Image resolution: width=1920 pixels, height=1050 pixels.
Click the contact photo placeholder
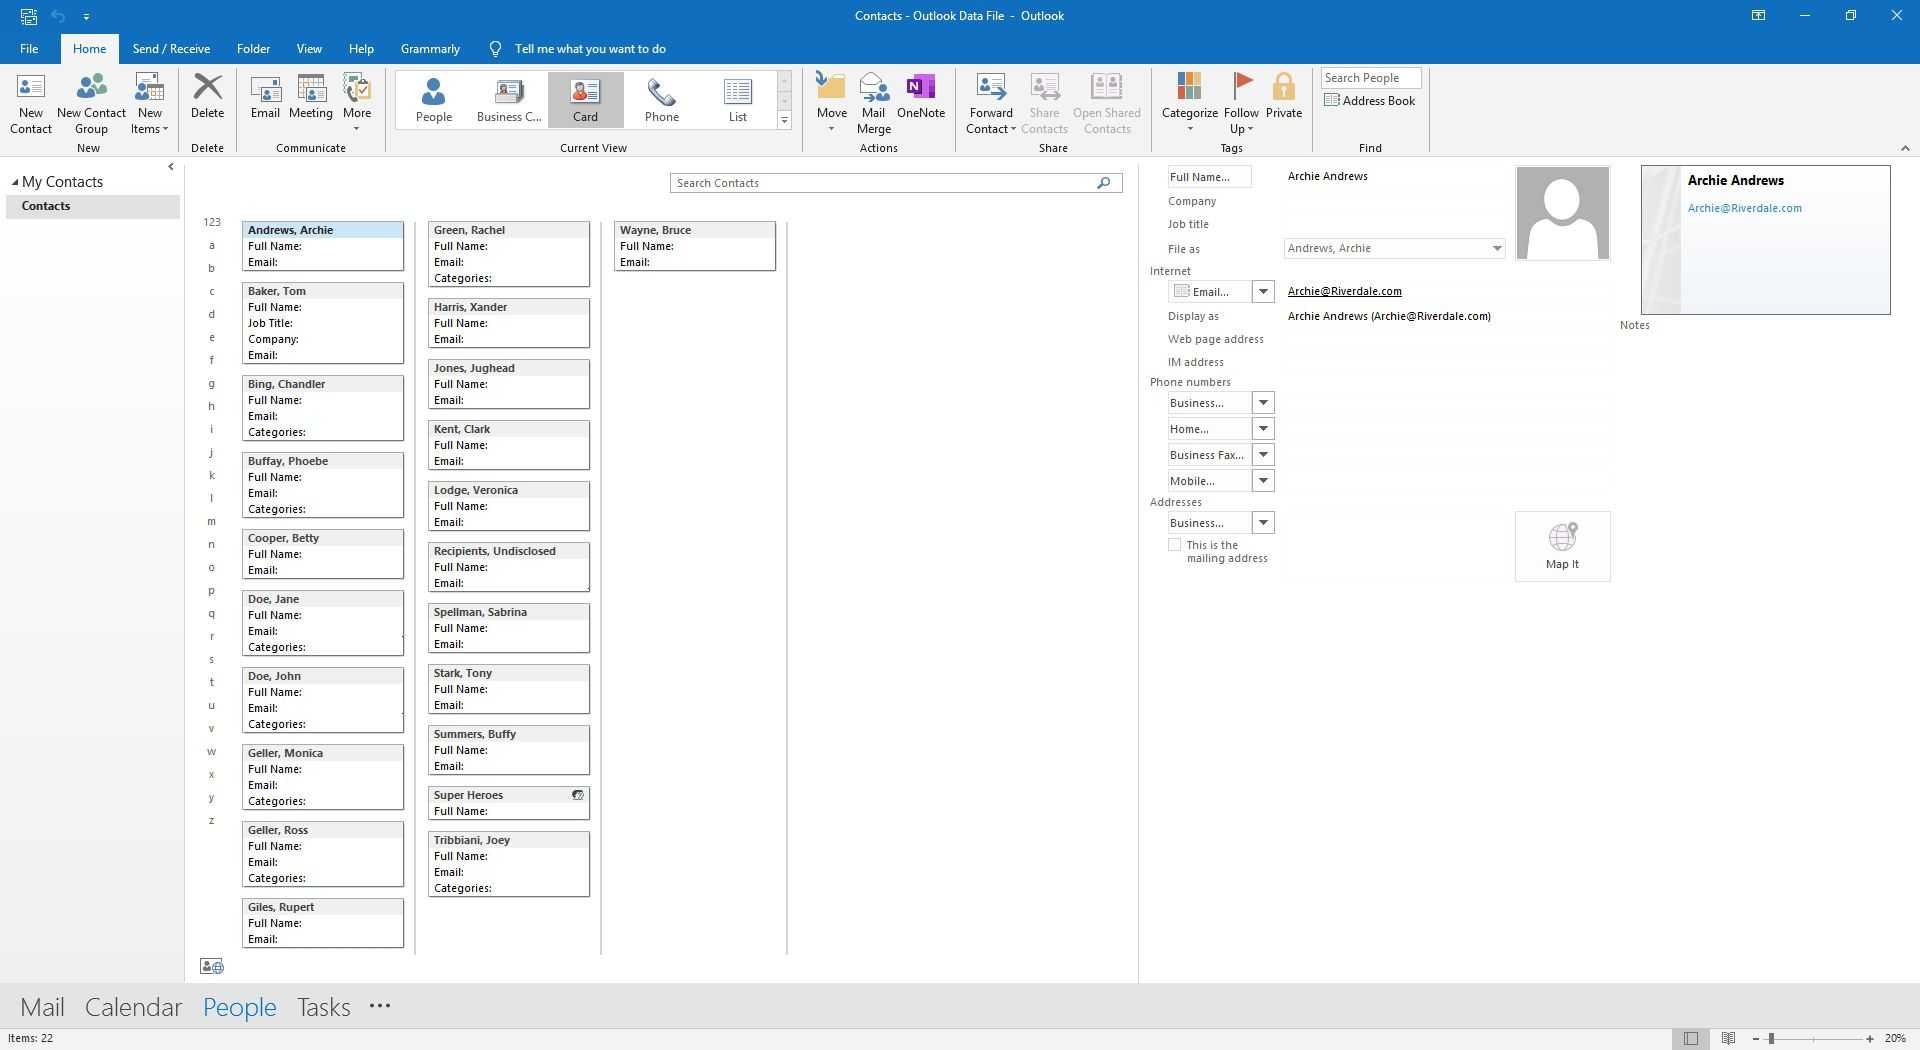(1562, 213)
